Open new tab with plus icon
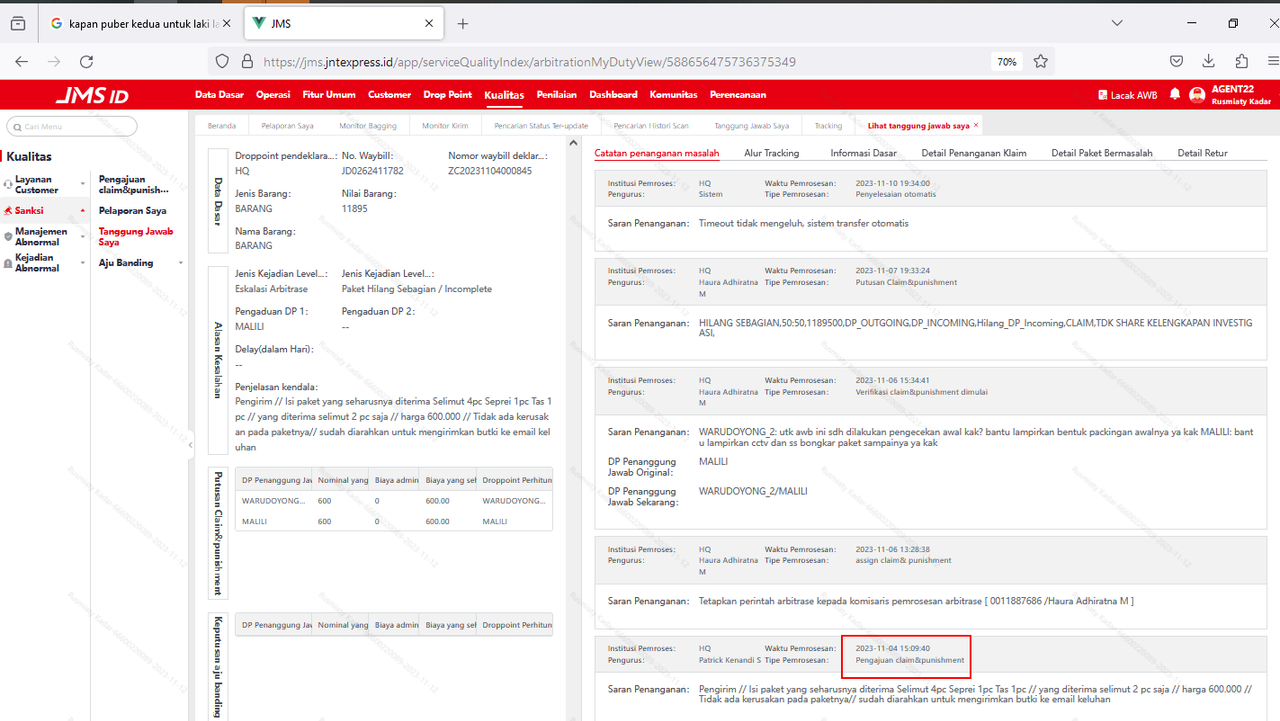1280x721 pixels. [463, 23]
